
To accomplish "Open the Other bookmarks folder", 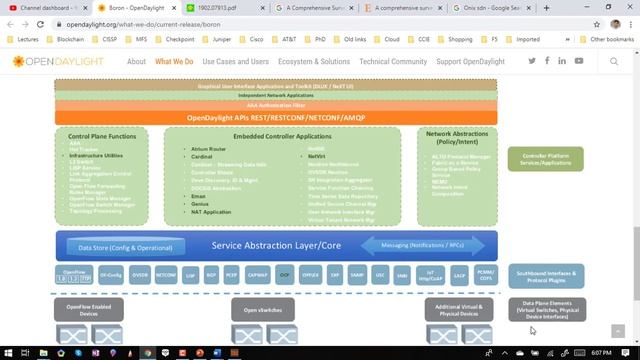I will (607, 40).
